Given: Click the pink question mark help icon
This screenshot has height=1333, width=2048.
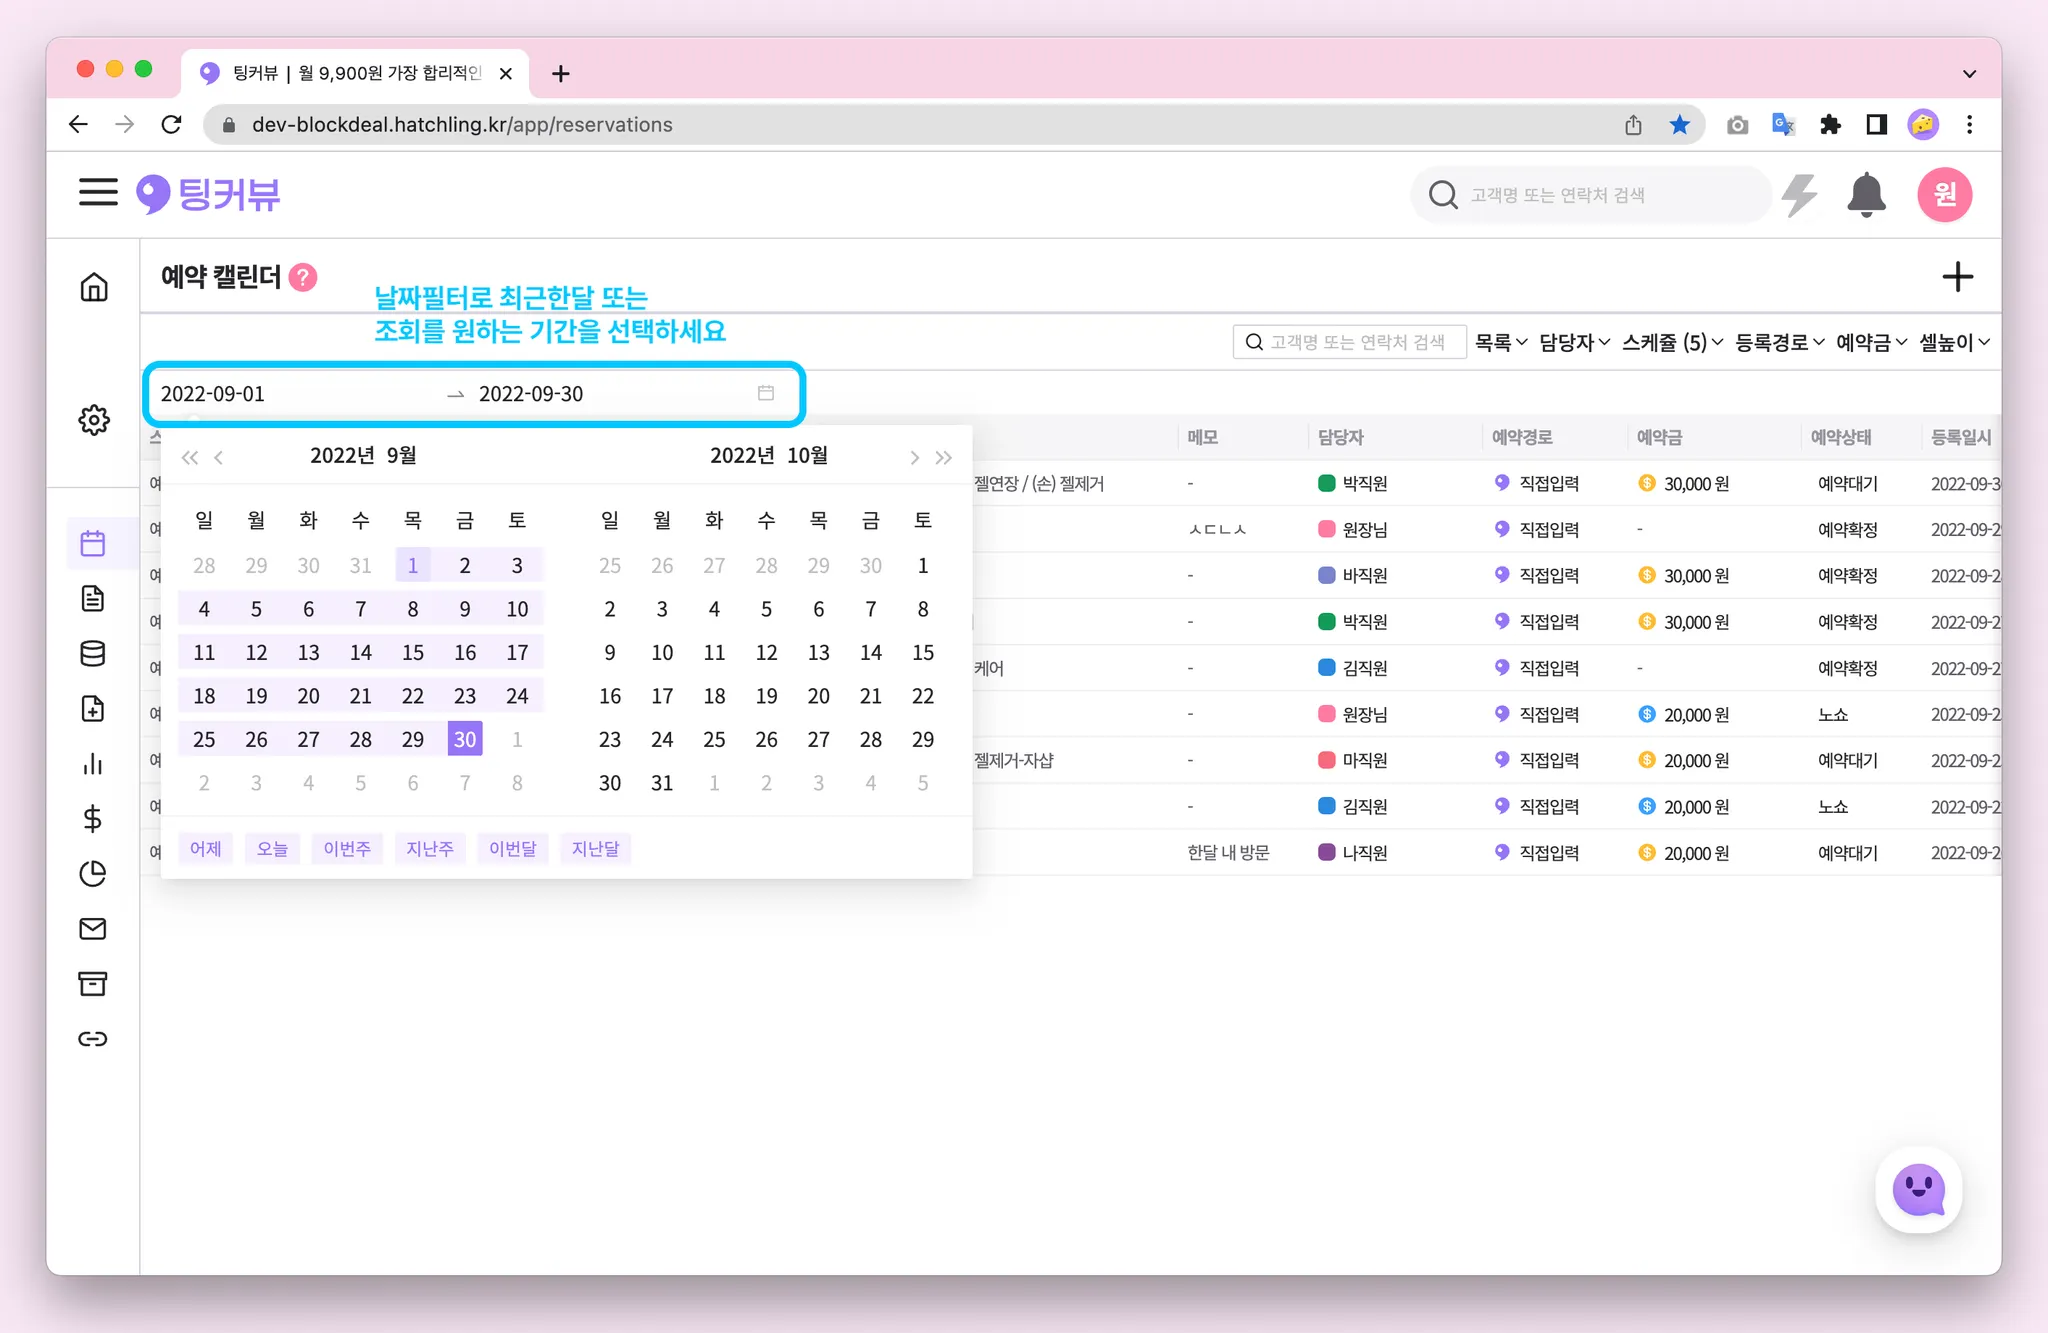Looking at the screenshot, I should (303, 277).
